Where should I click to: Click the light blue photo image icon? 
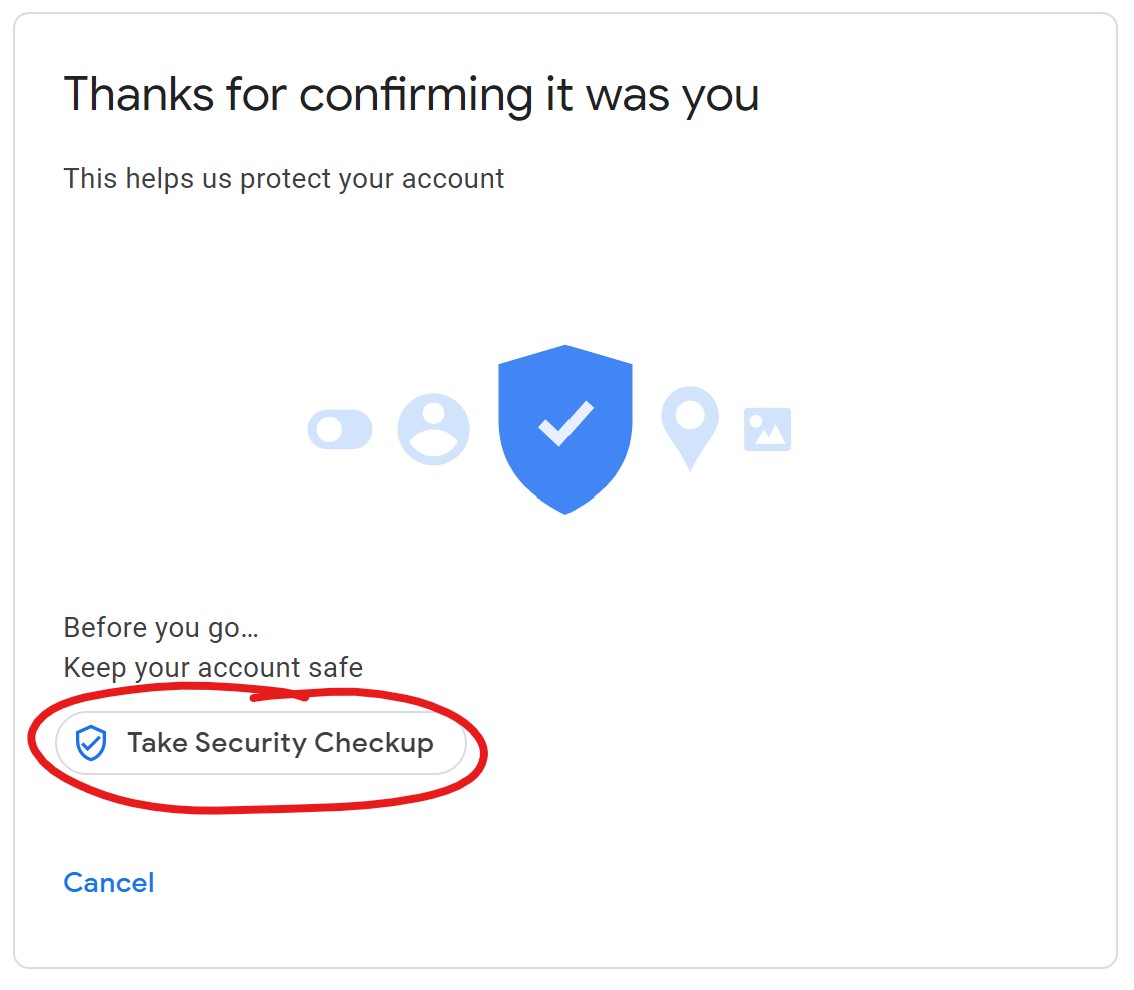tap(767, 429)
